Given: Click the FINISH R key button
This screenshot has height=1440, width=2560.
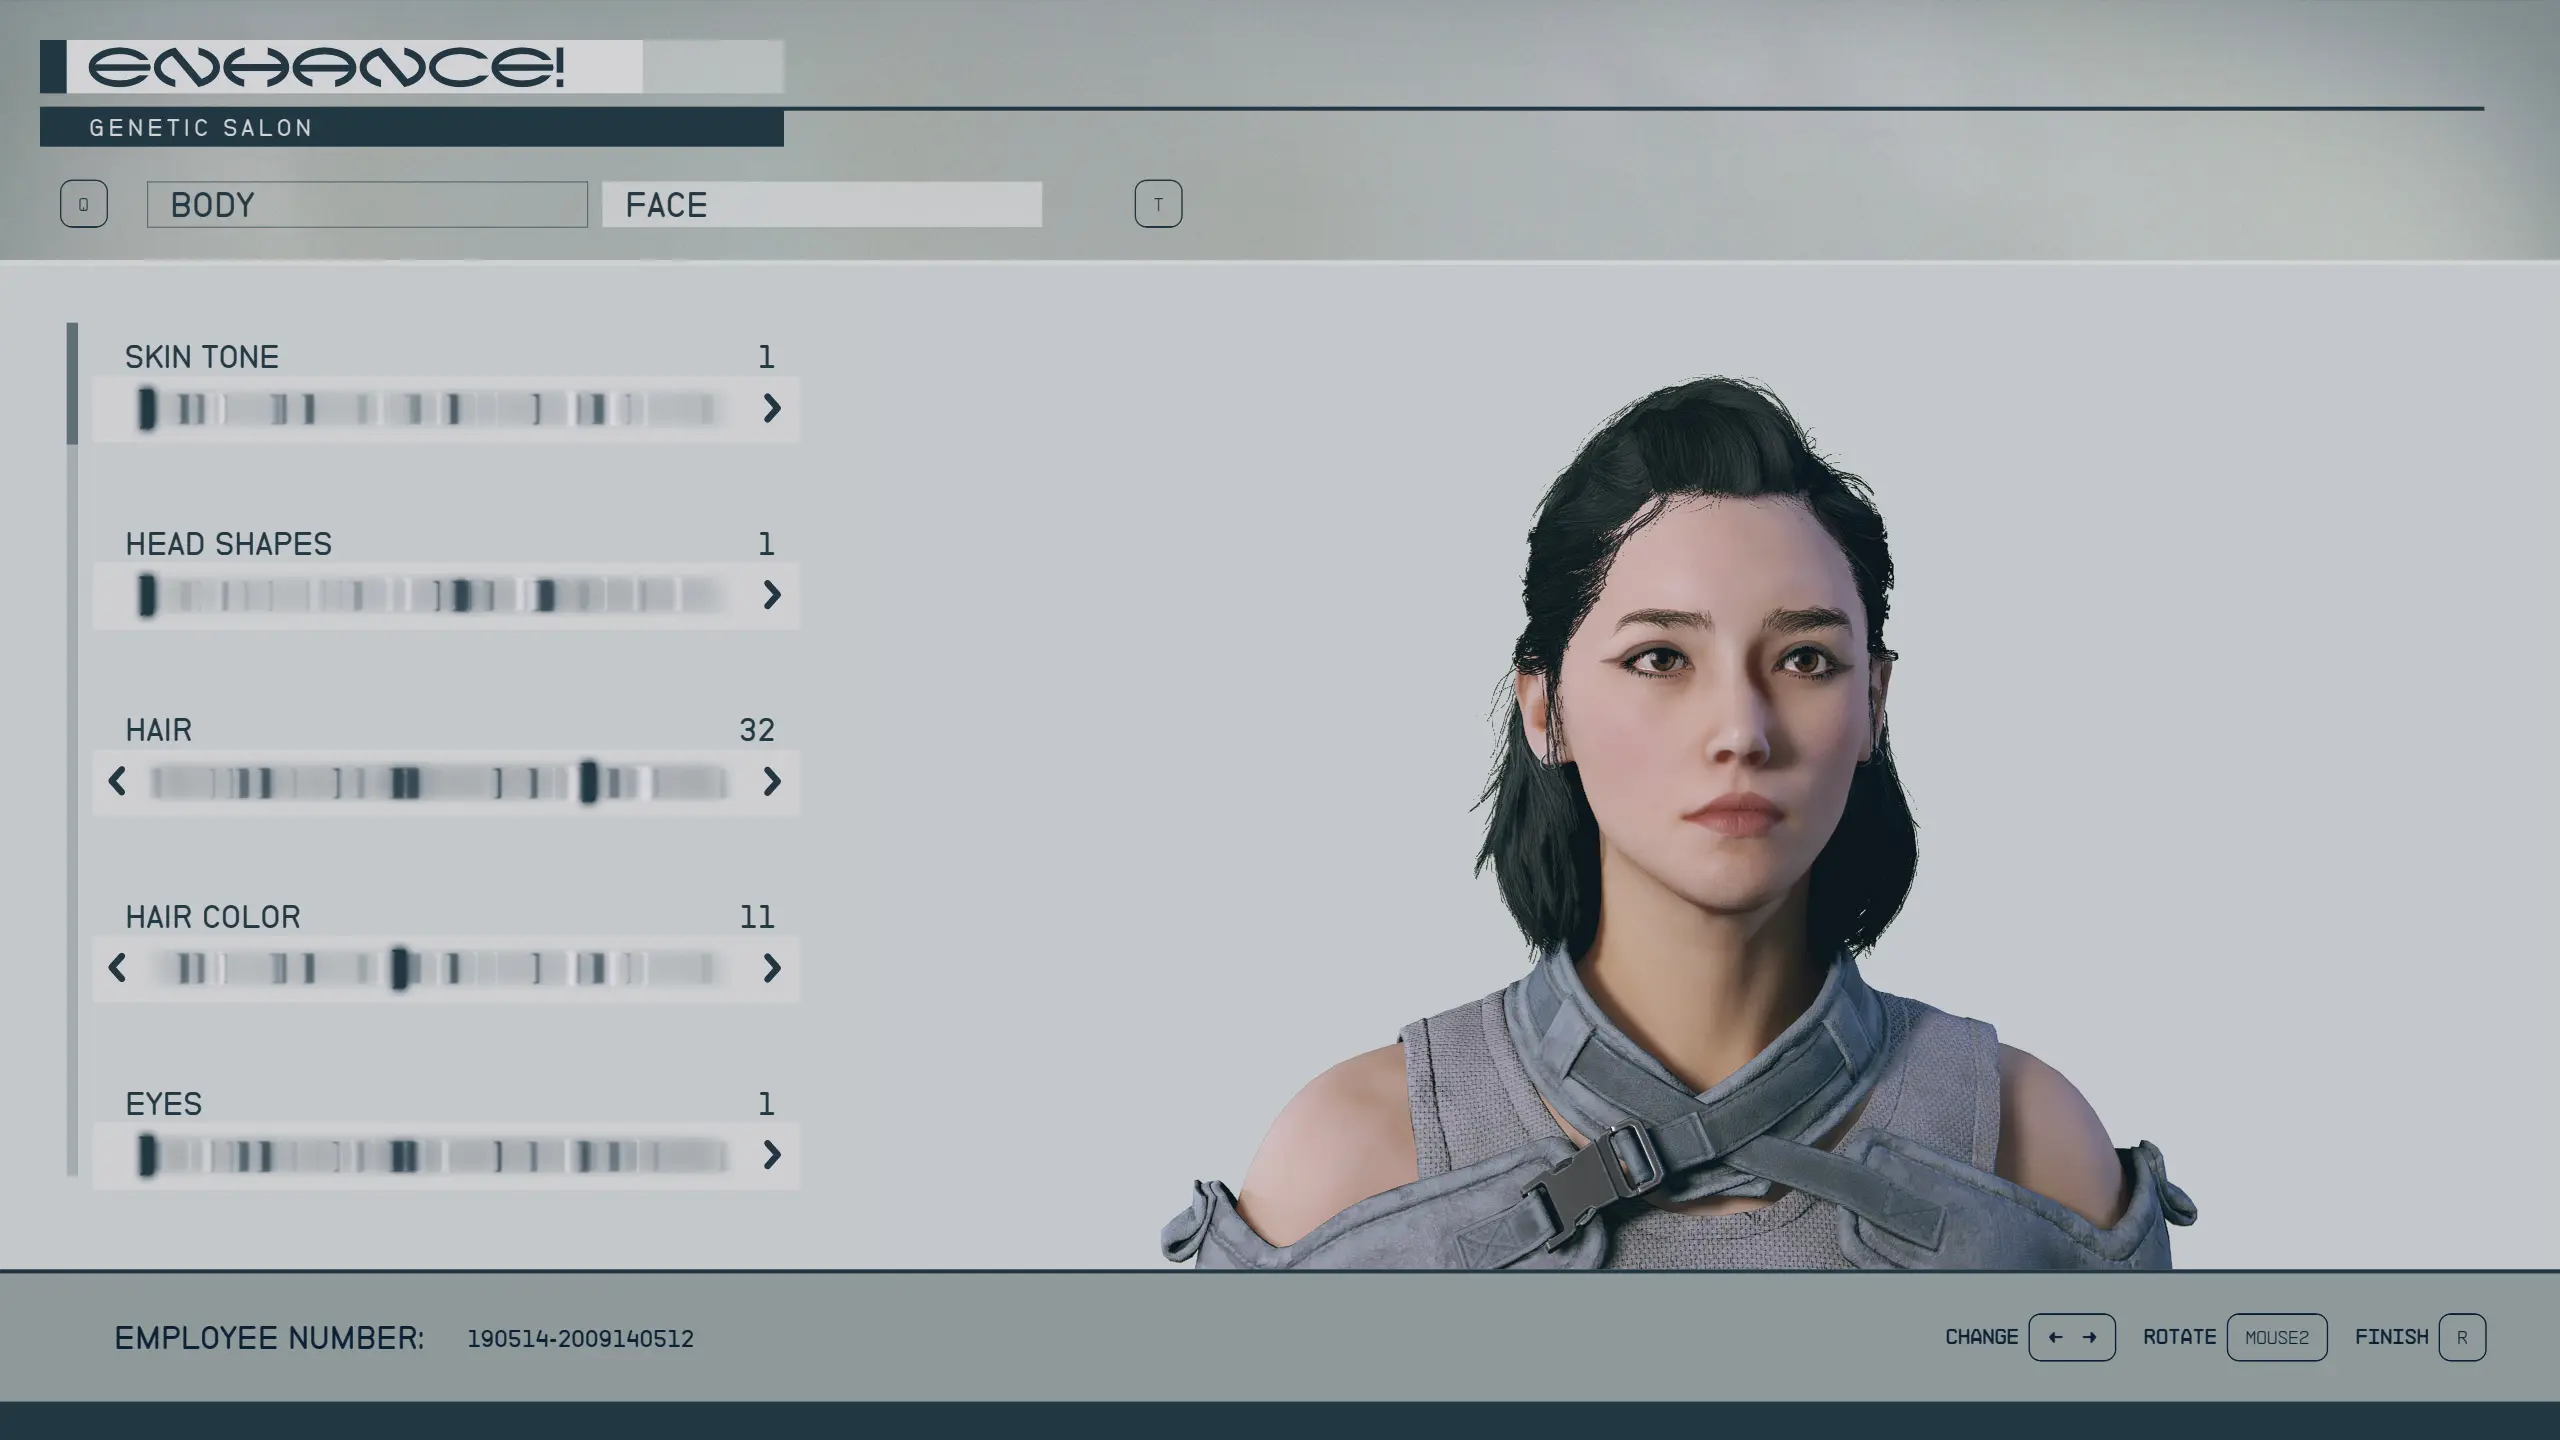Looking at the screenshot, I should click(2462, 1337).
